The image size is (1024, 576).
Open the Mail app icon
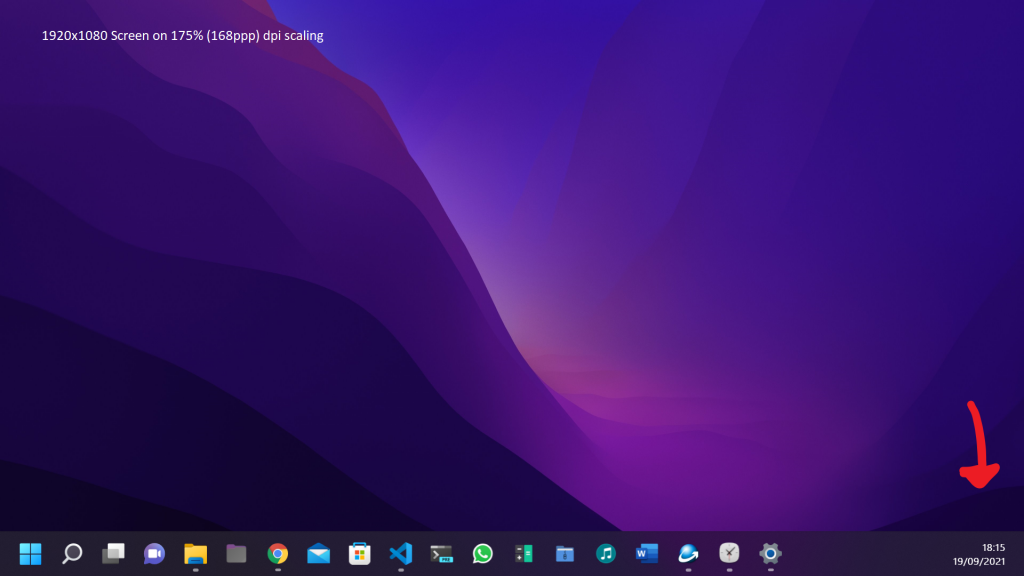(x=318, y=553)
